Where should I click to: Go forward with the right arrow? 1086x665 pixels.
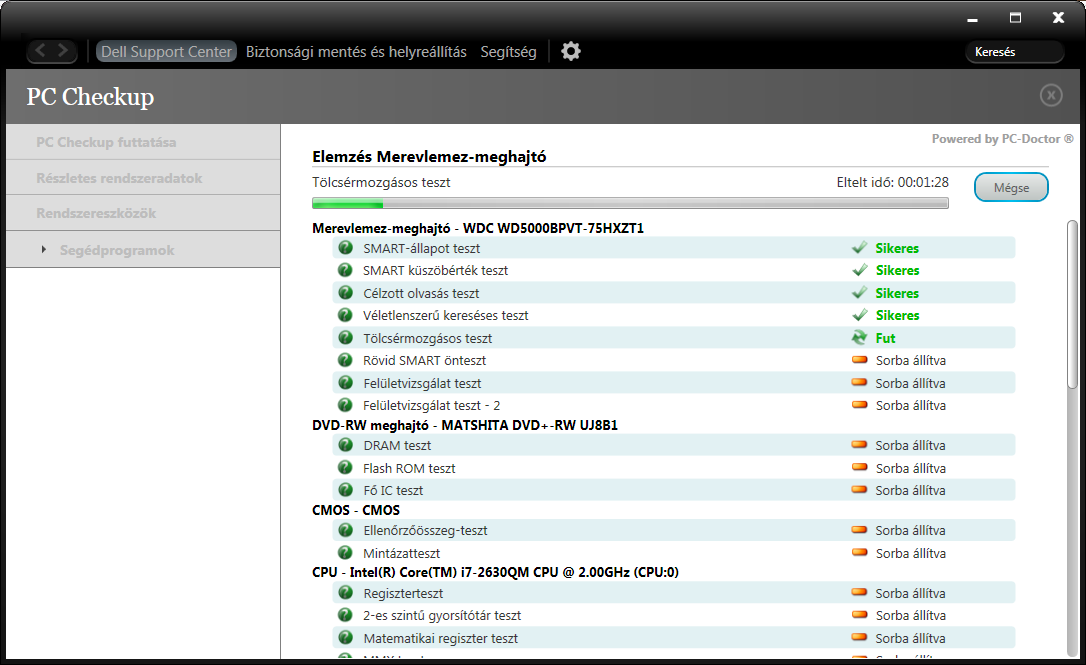(63, 51)
